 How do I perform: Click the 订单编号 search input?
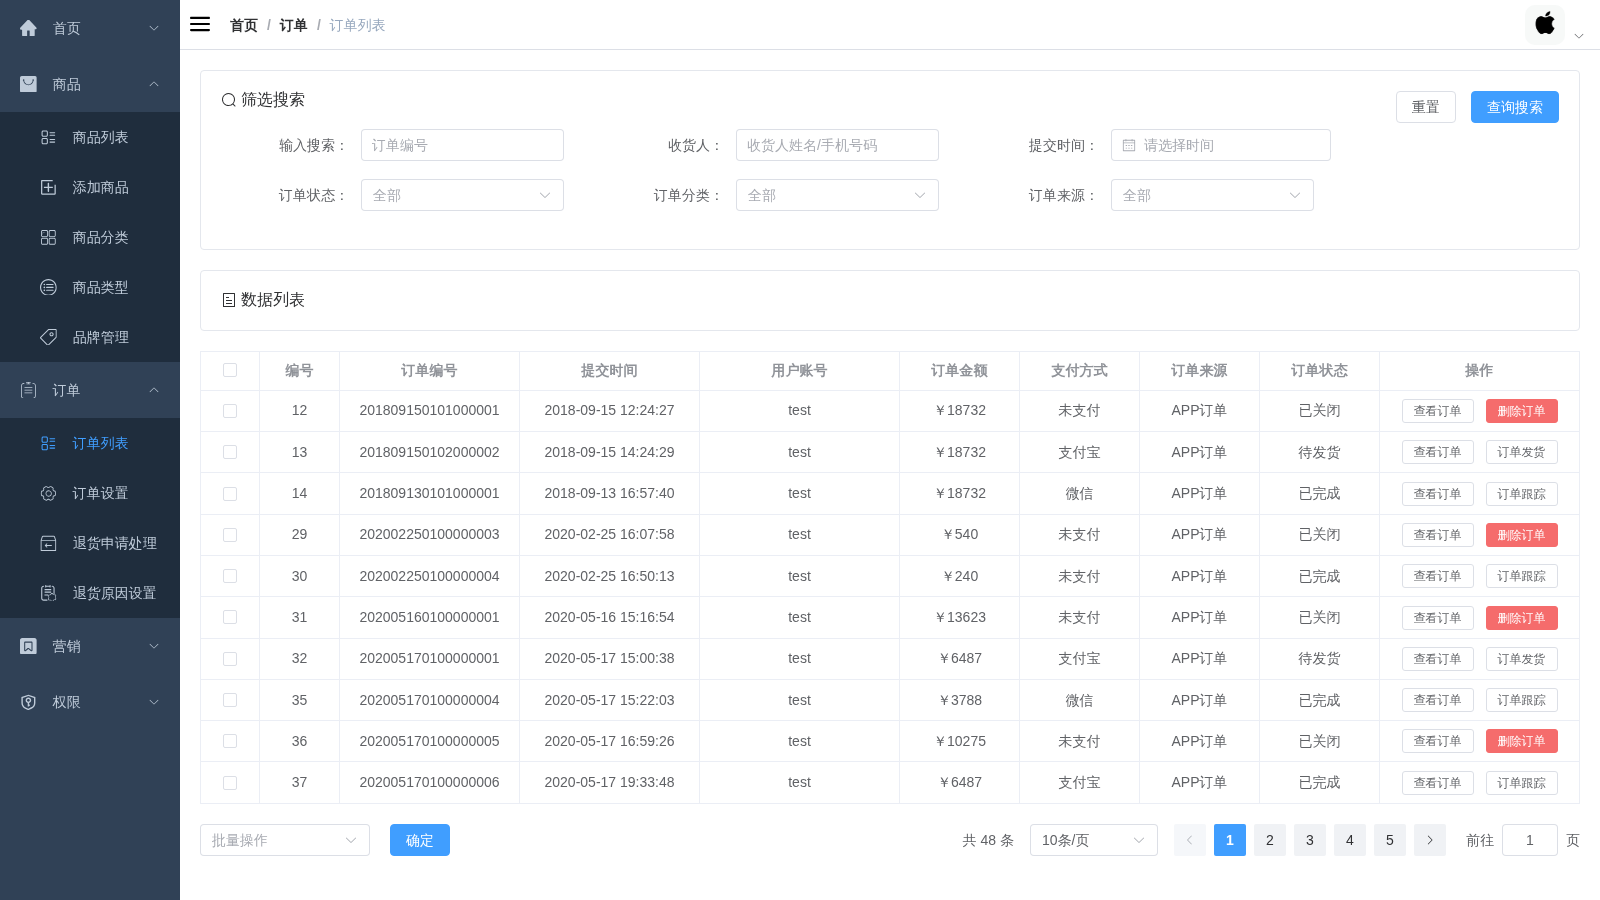tap(462, 145)
